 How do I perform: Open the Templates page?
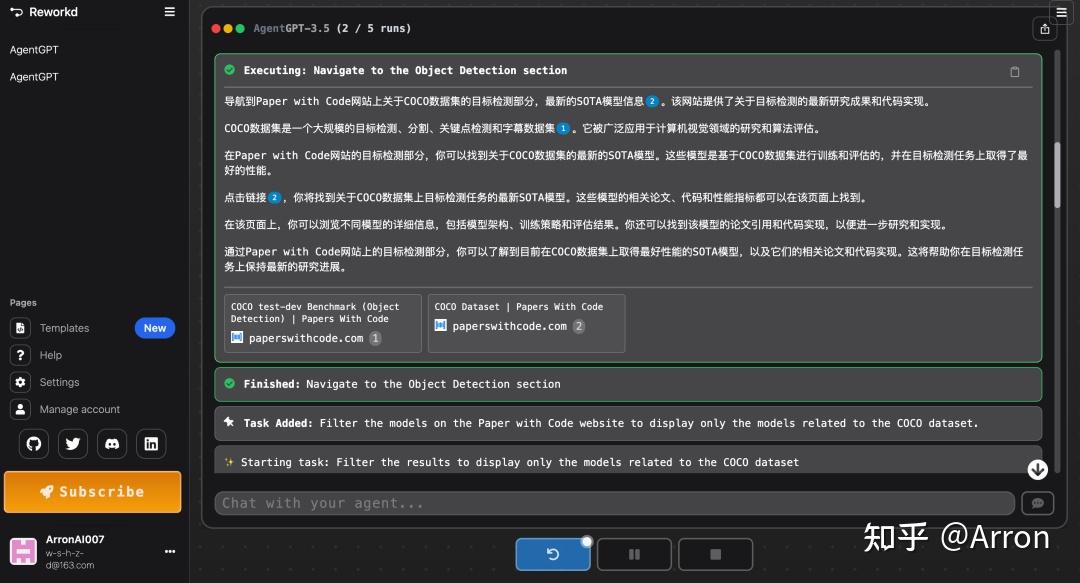coord(65,328)
